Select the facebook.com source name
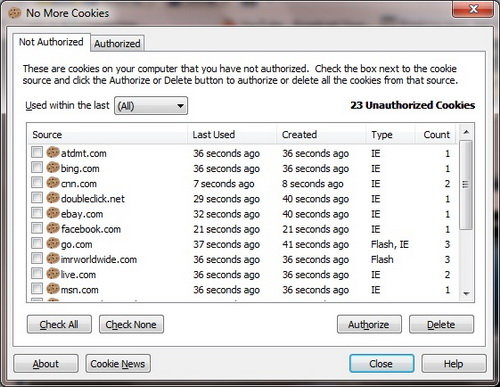 pos(91,229)
